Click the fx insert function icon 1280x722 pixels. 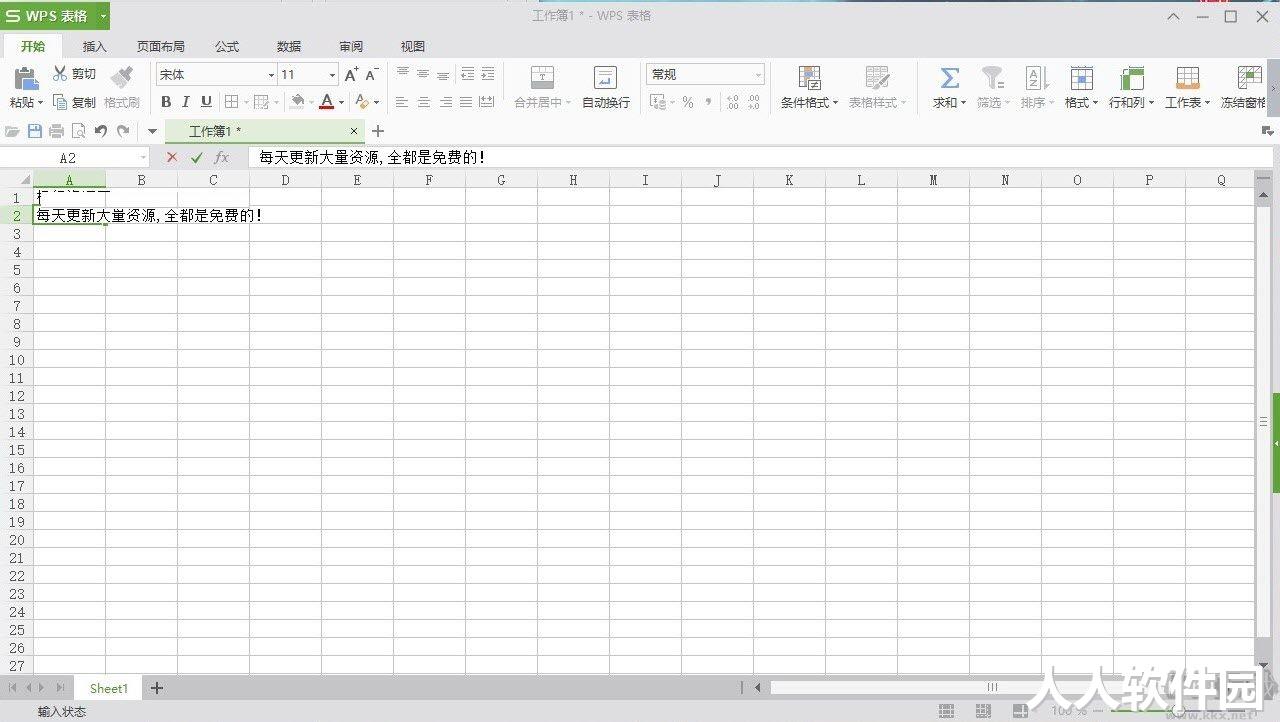point(222,158)
